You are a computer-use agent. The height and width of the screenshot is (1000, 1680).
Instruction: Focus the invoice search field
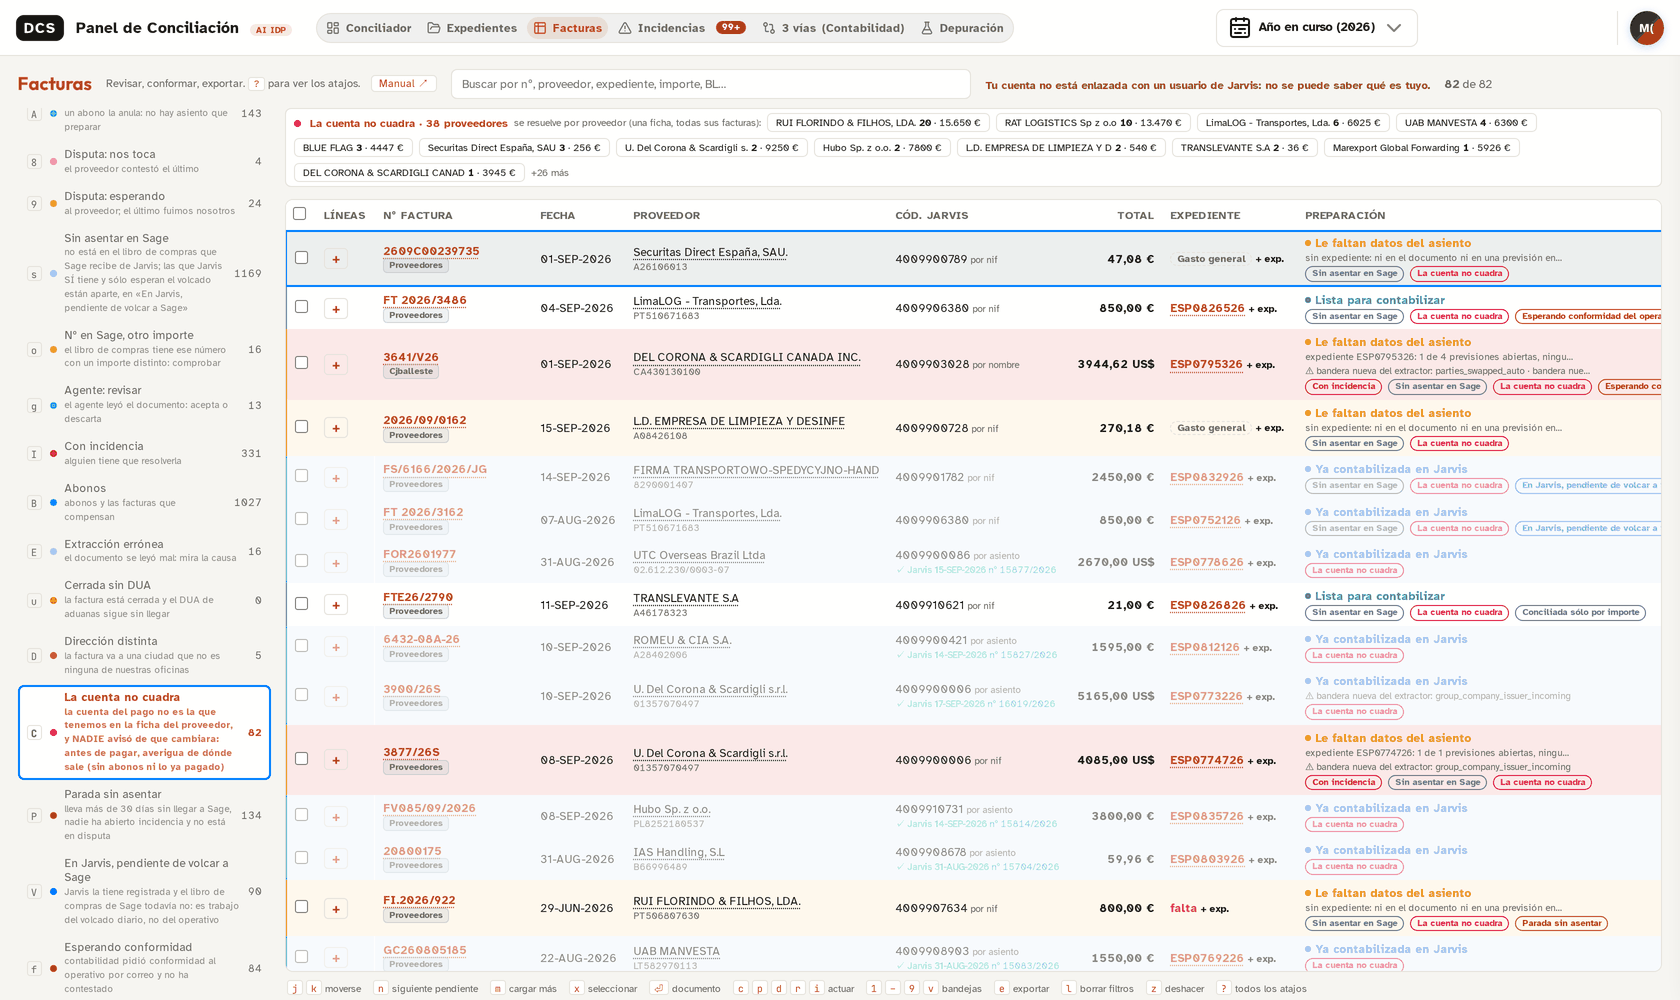[x=710, y=84]
